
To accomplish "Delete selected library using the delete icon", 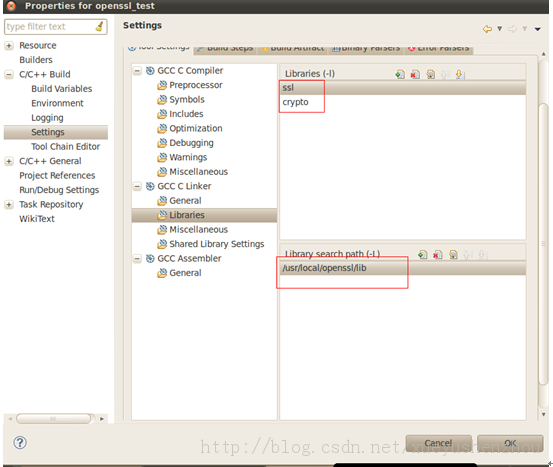I will [x=415, y=74].
